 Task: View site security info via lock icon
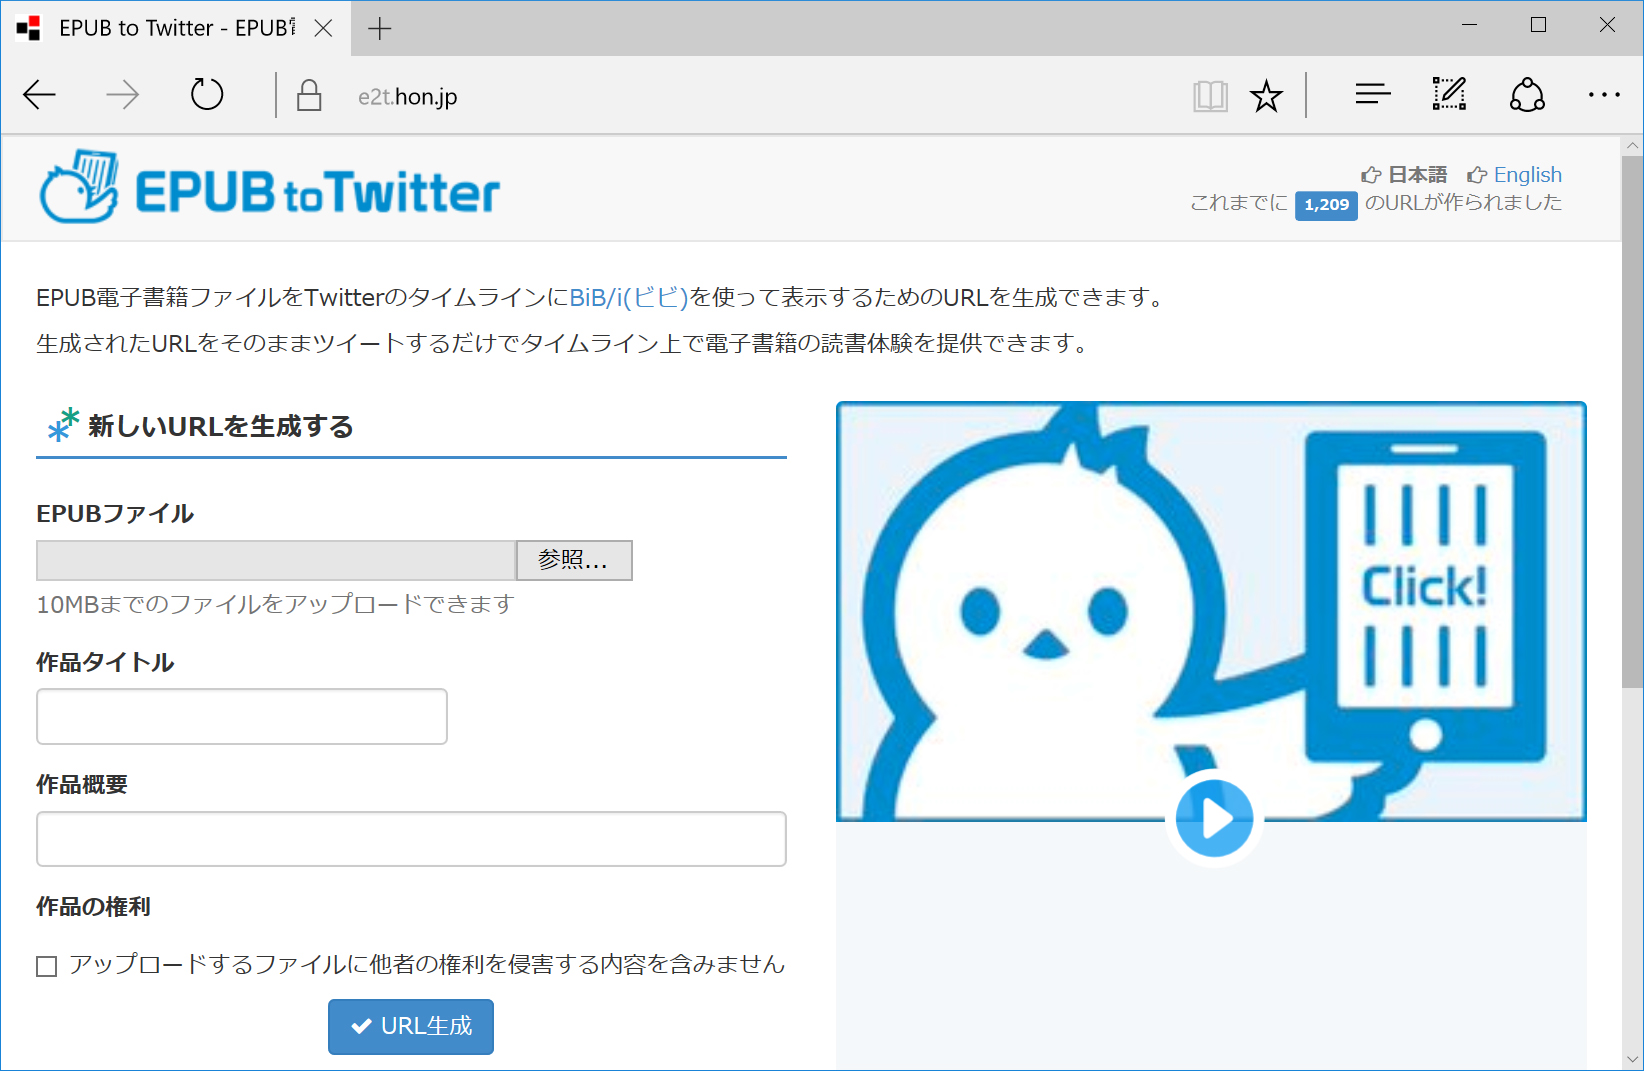click(309, 95)
